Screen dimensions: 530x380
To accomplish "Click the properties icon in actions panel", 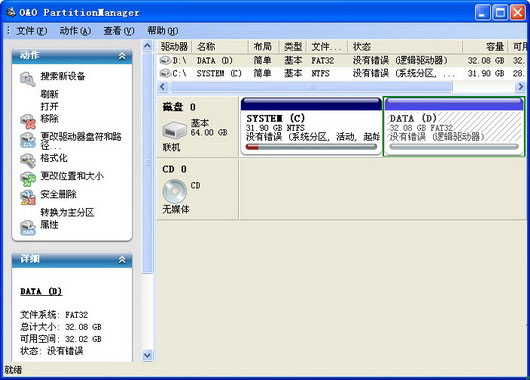I will (x=27, y=228).
